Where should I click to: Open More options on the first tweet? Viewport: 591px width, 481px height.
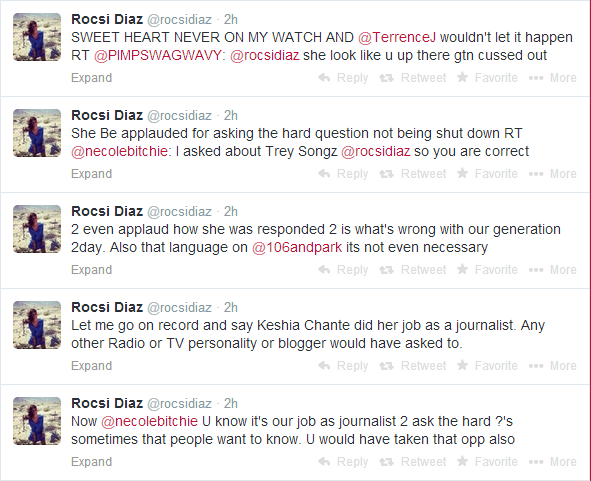pos(553,78)
